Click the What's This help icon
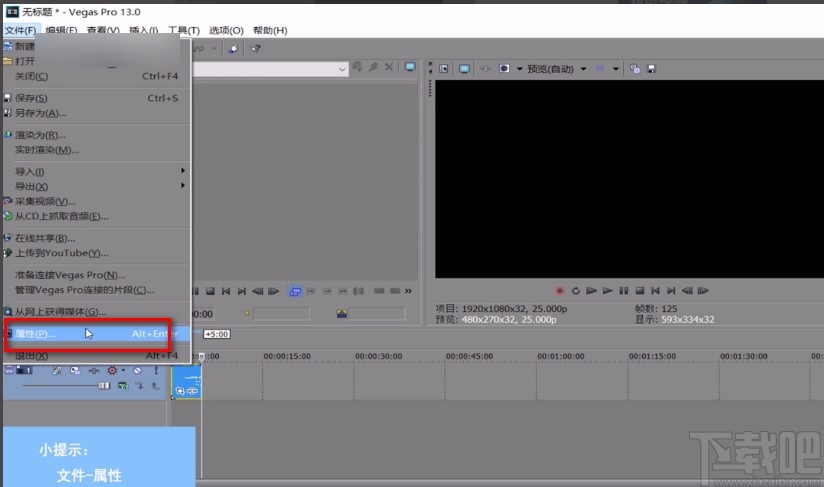Screen dimensions: 824x487 point(255,49)
